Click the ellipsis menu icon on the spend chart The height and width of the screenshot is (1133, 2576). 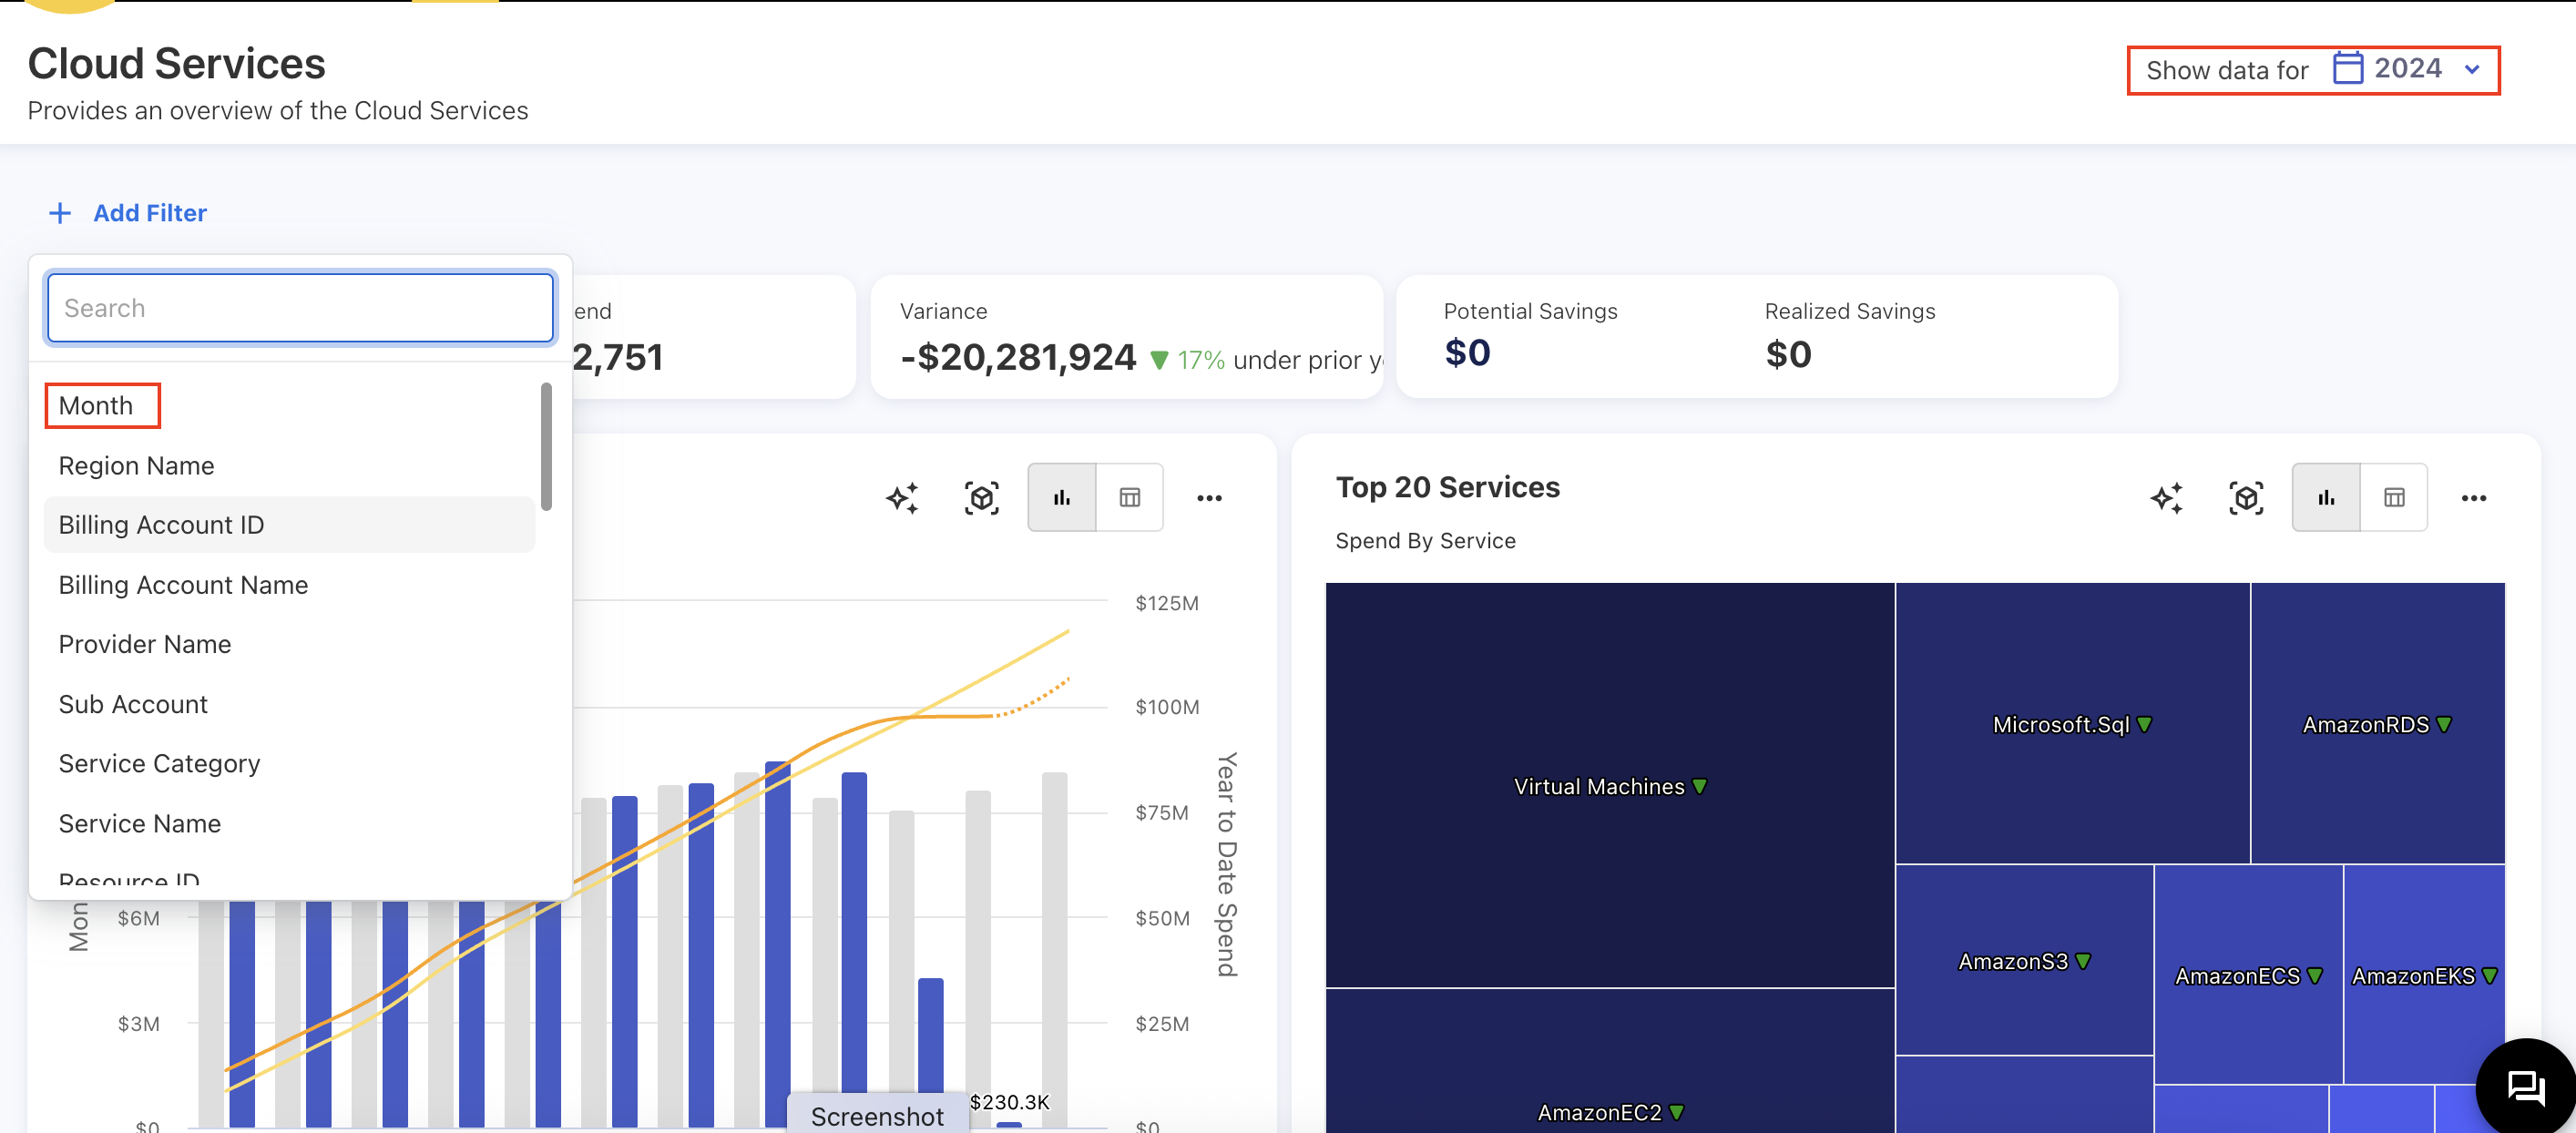(x=1210, y=498)
